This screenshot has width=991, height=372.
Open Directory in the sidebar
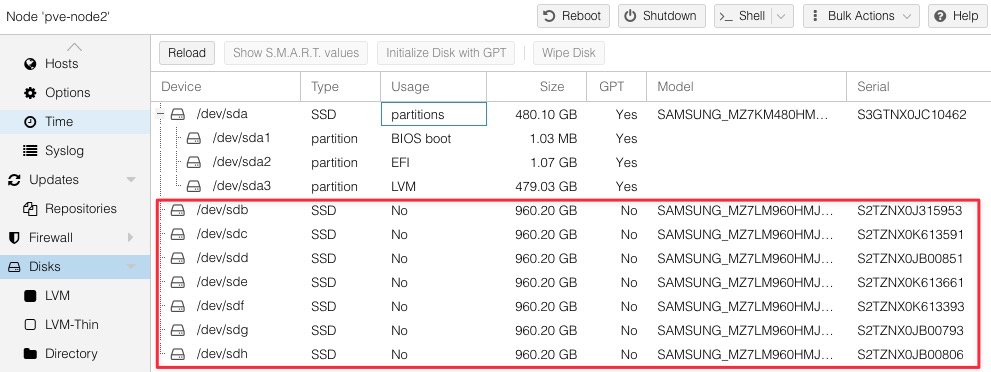point(71,354)
